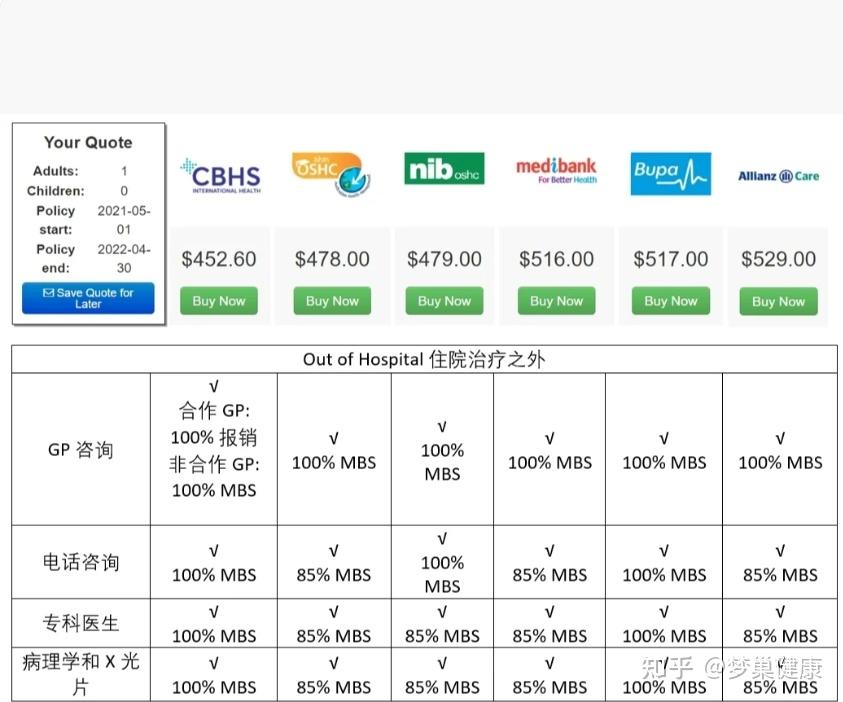Click Buy Now under $452.60
843x702 pixels.
[x=219, y=301]
